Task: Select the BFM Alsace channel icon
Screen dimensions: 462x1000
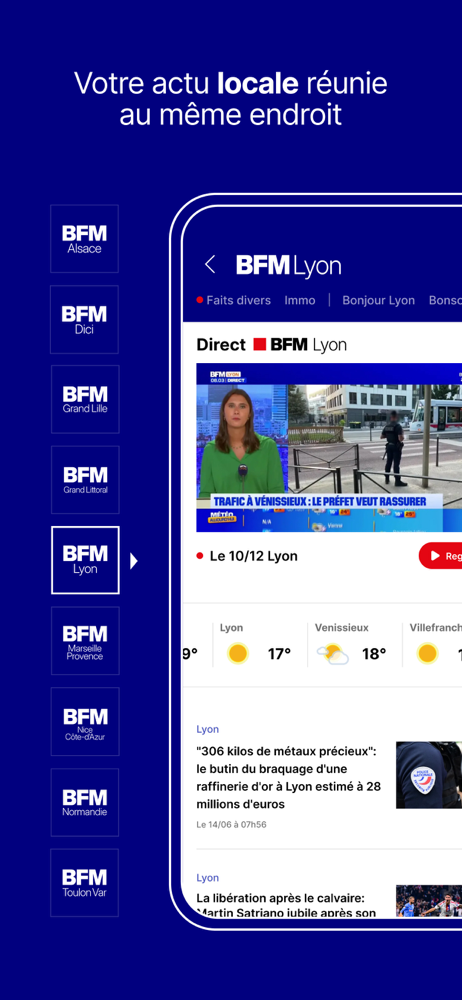Action: (84, 239)
